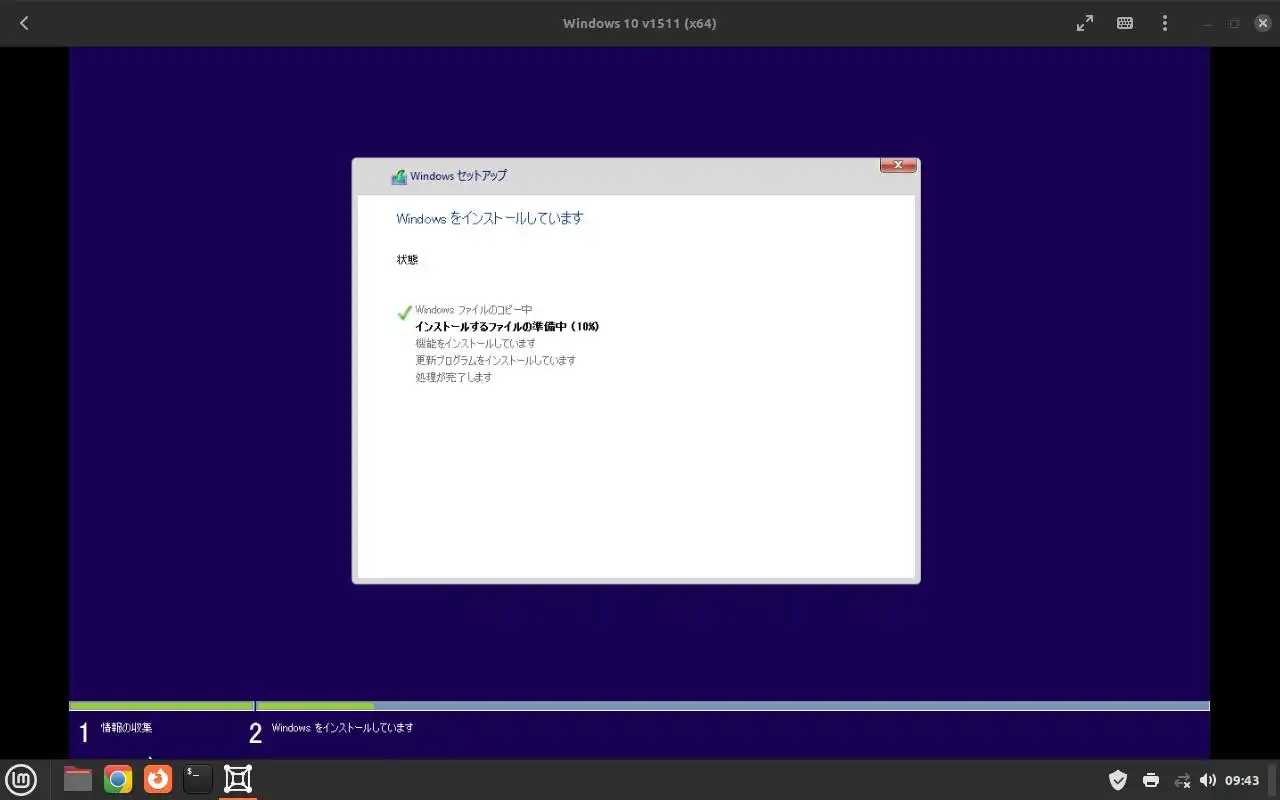Click step 2 "Windows をインストールしています" label
Screen dimensions: 1280x800
[x=342, y=728]
